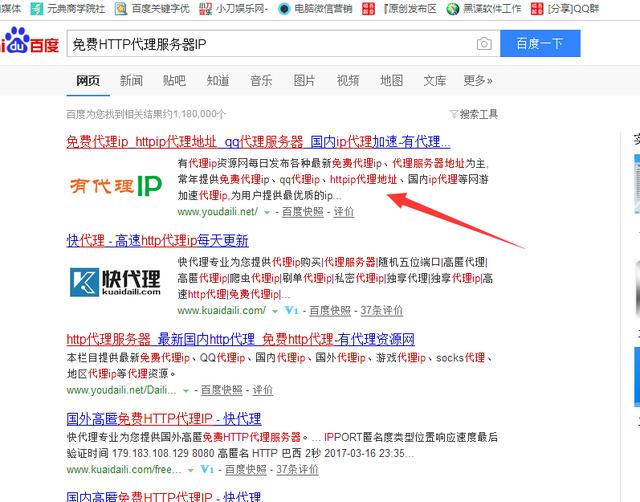The width and height of the screenshot is (640, 502).
Task: Open 百度快照 for www.kuaidaili.com/
Action: point(330,311)
